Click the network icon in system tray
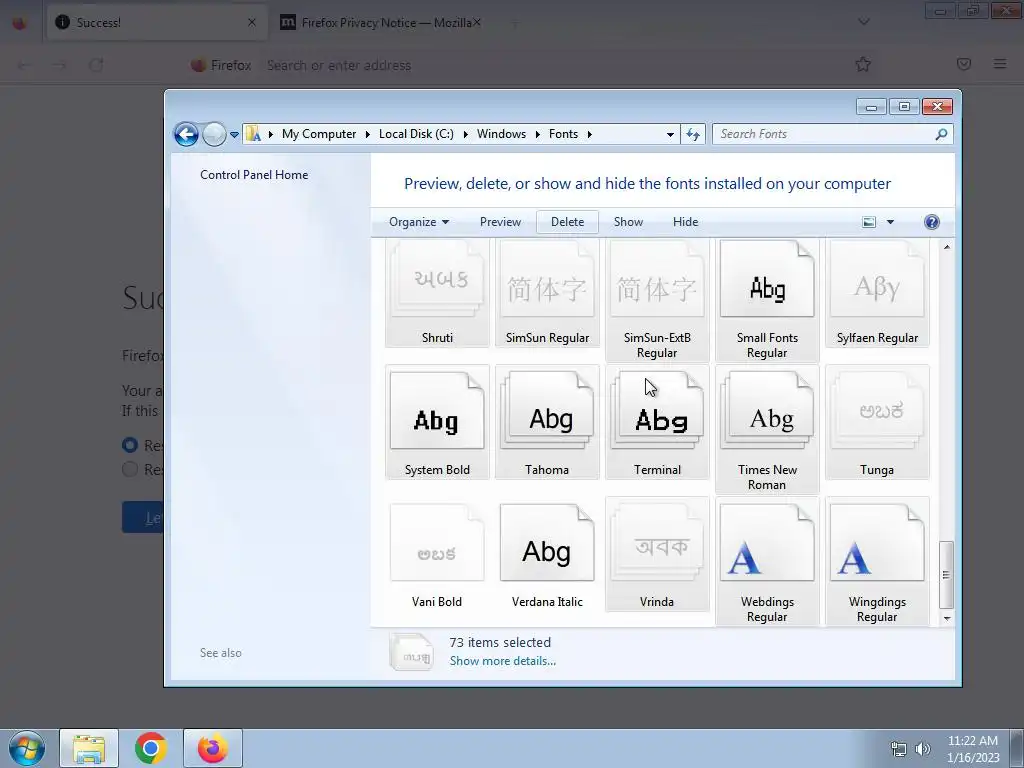Image resolution: width=1024 pixels, height=768 pixels. (x=899, y=749)
